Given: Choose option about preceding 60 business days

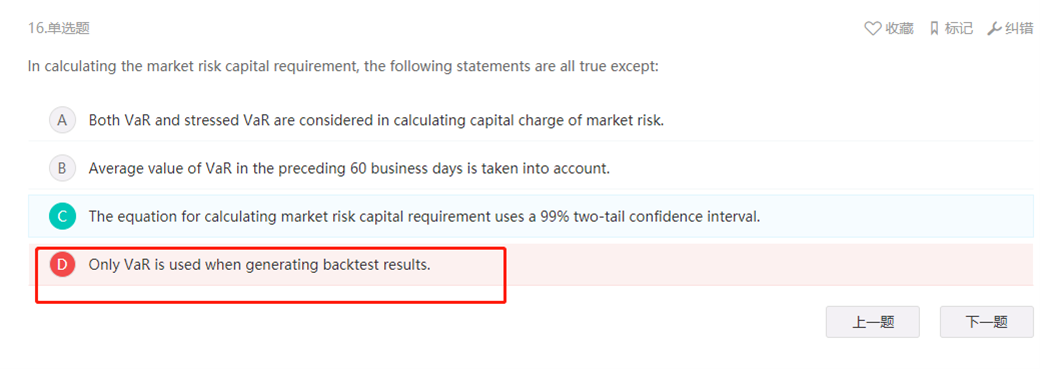Looking at the screenshot, I should click(x=349, y=169).
